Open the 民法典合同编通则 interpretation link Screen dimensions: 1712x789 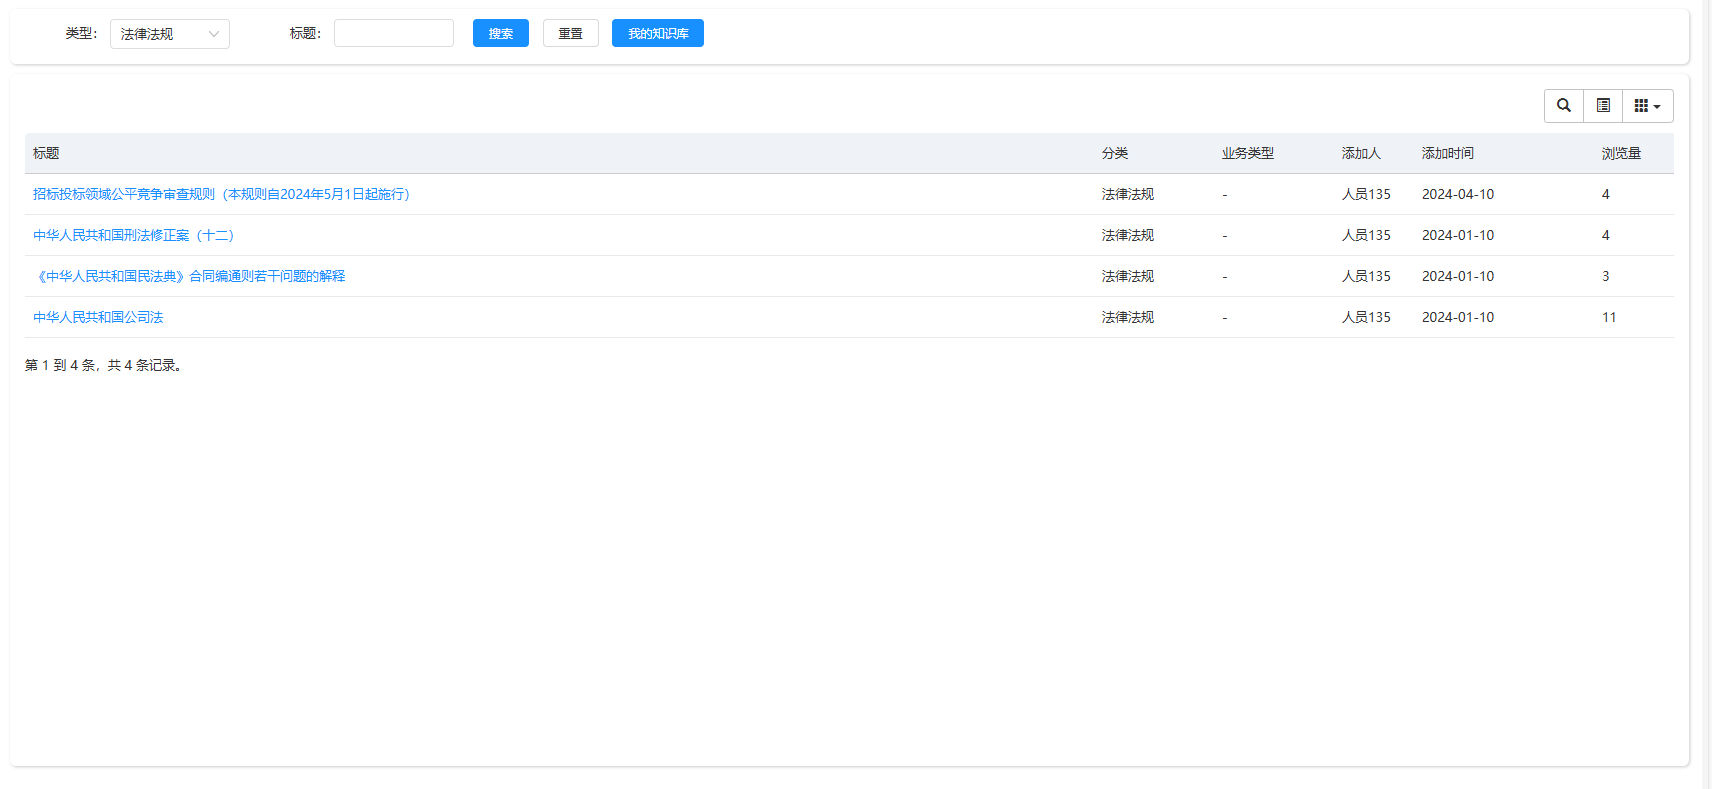pyautogui.click(x=189, y=276)
